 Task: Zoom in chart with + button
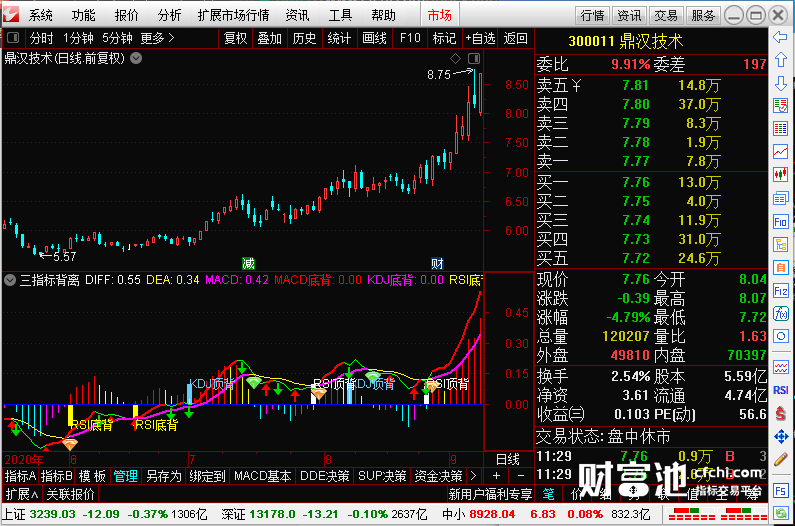coord(496,476)
